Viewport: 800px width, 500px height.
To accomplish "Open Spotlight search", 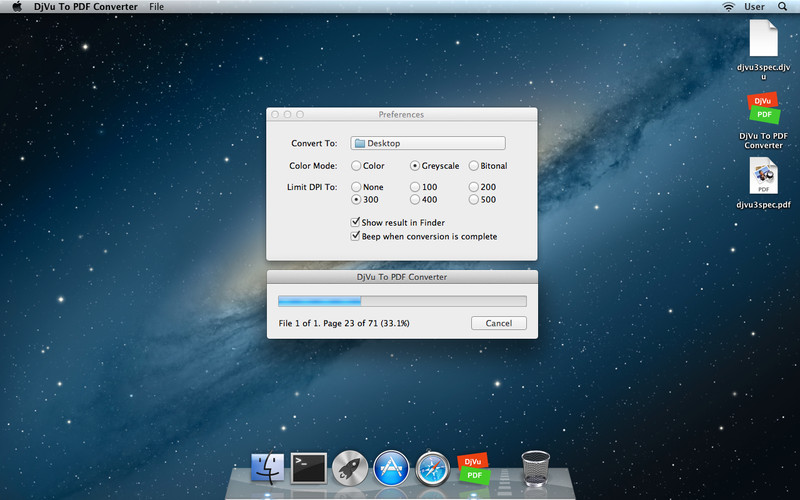I will [783, 7].
